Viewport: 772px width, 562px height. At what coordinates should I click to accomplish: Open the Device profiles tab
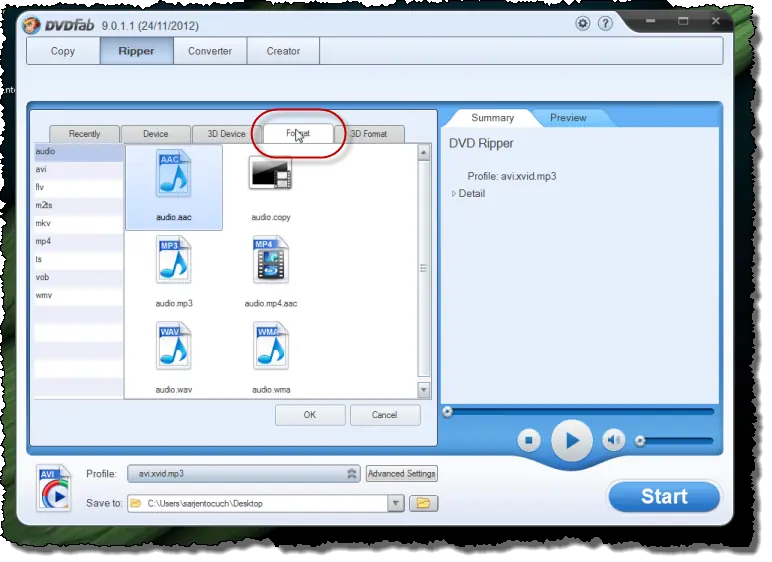point(156,134)
